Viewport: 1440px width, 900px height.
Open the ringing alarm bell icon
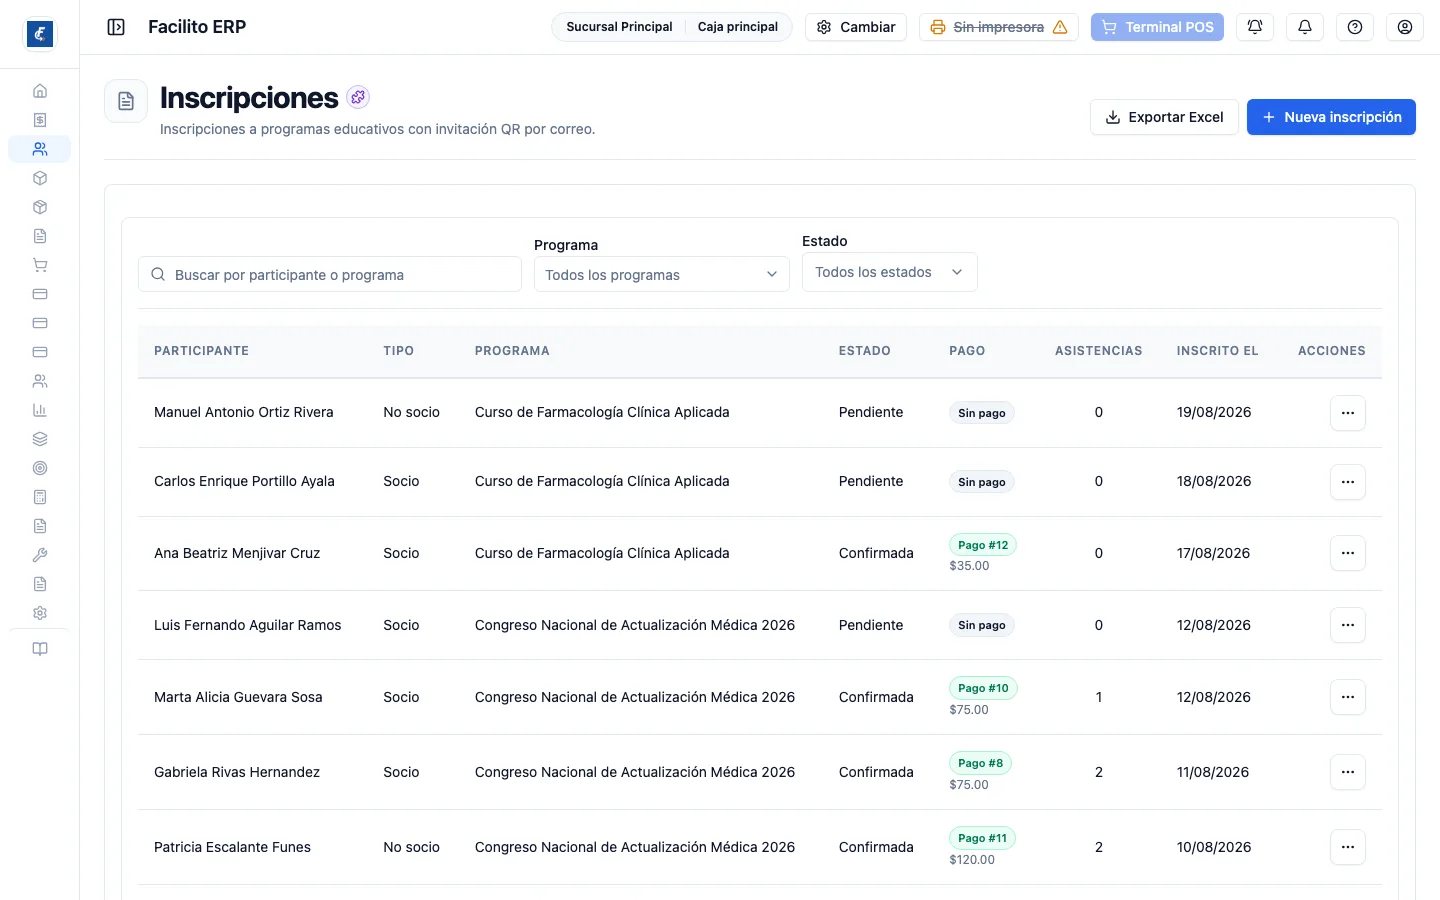[x=1255, y=27]
